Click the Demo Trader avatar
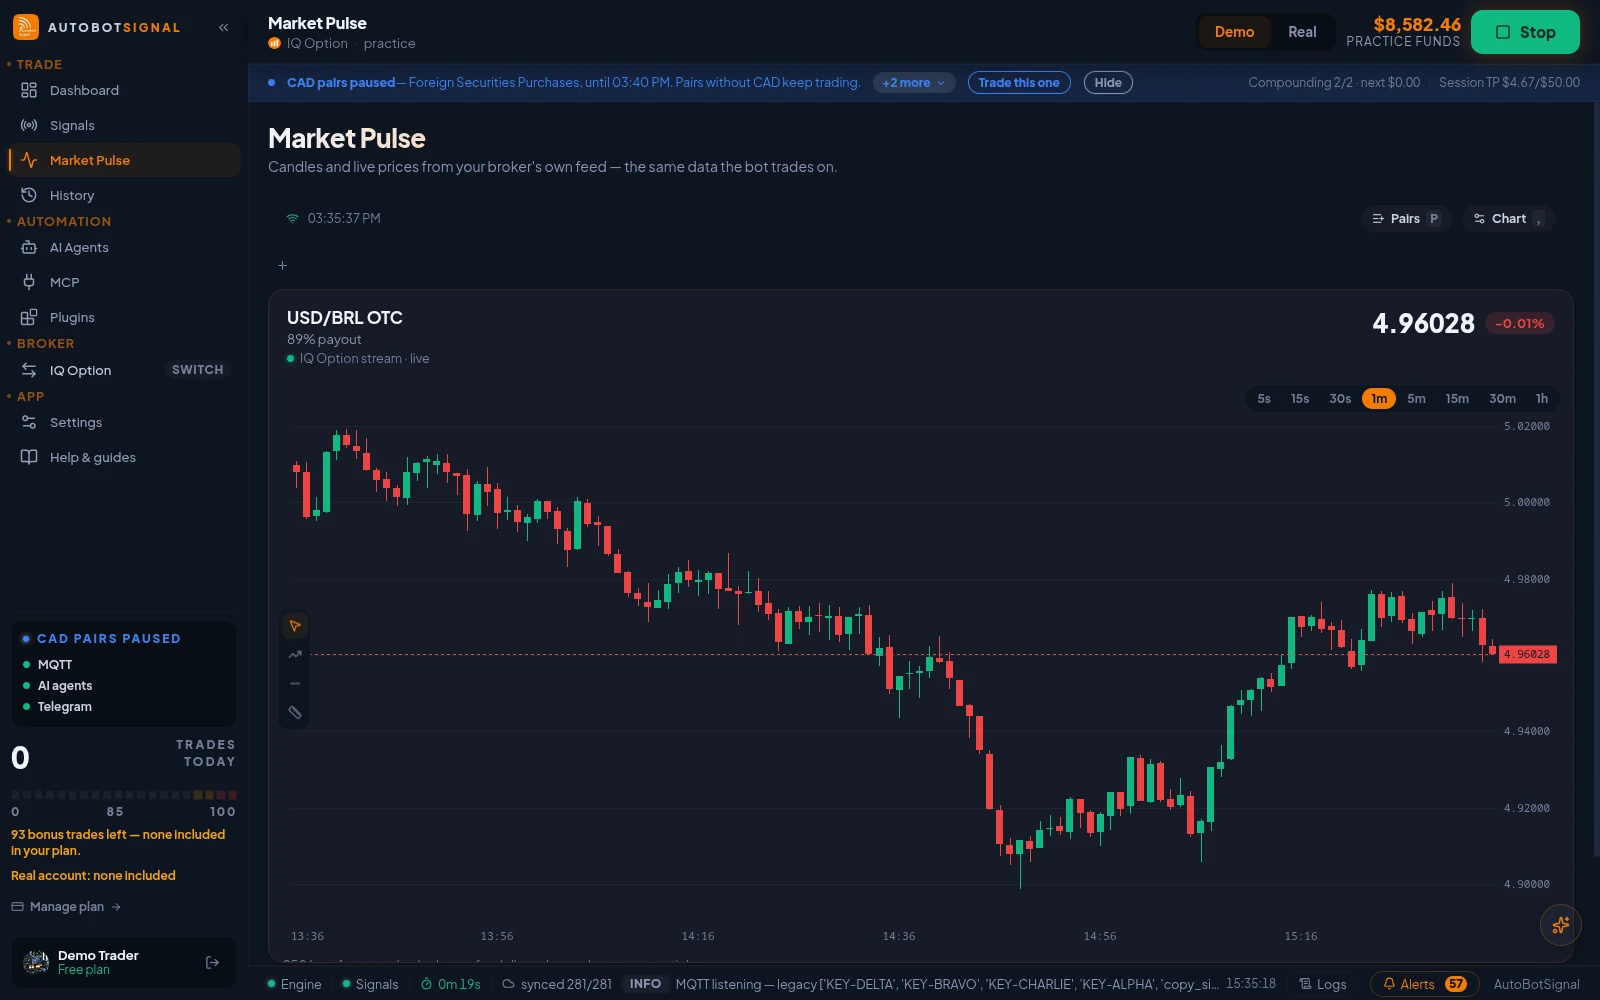 36,963
